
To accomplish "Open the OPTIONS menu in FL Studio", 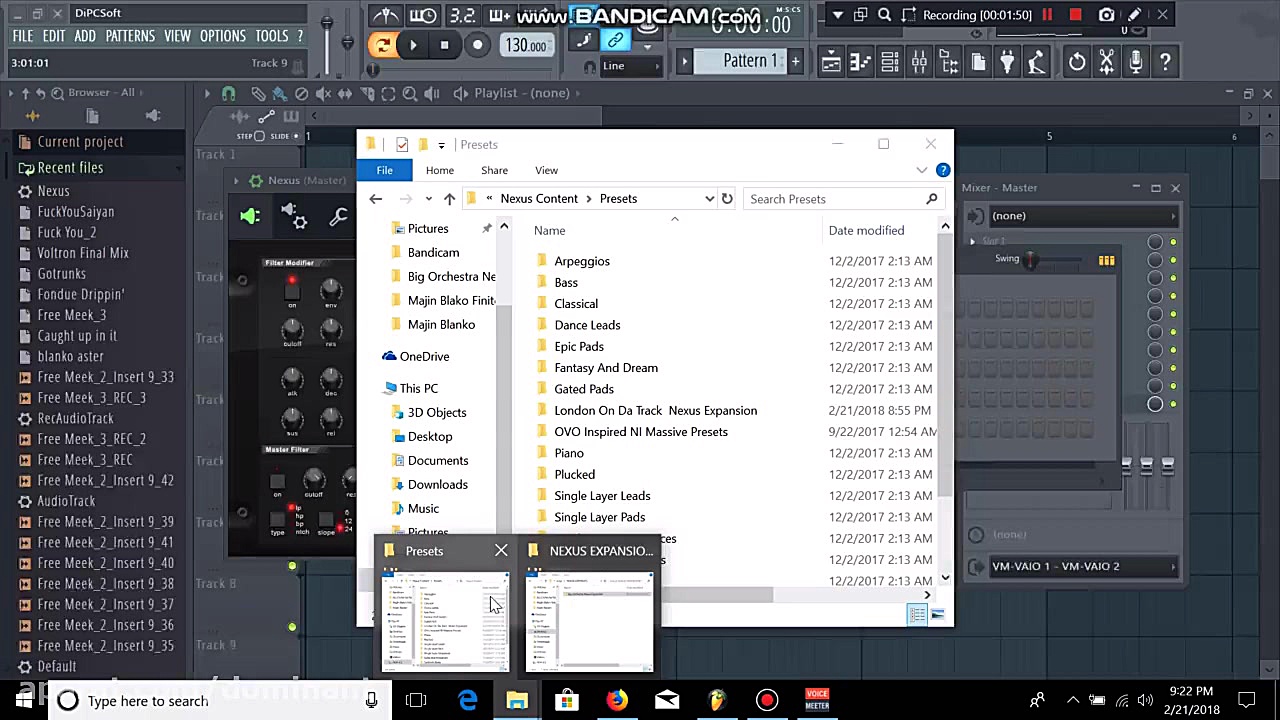I will coord(222,35).
